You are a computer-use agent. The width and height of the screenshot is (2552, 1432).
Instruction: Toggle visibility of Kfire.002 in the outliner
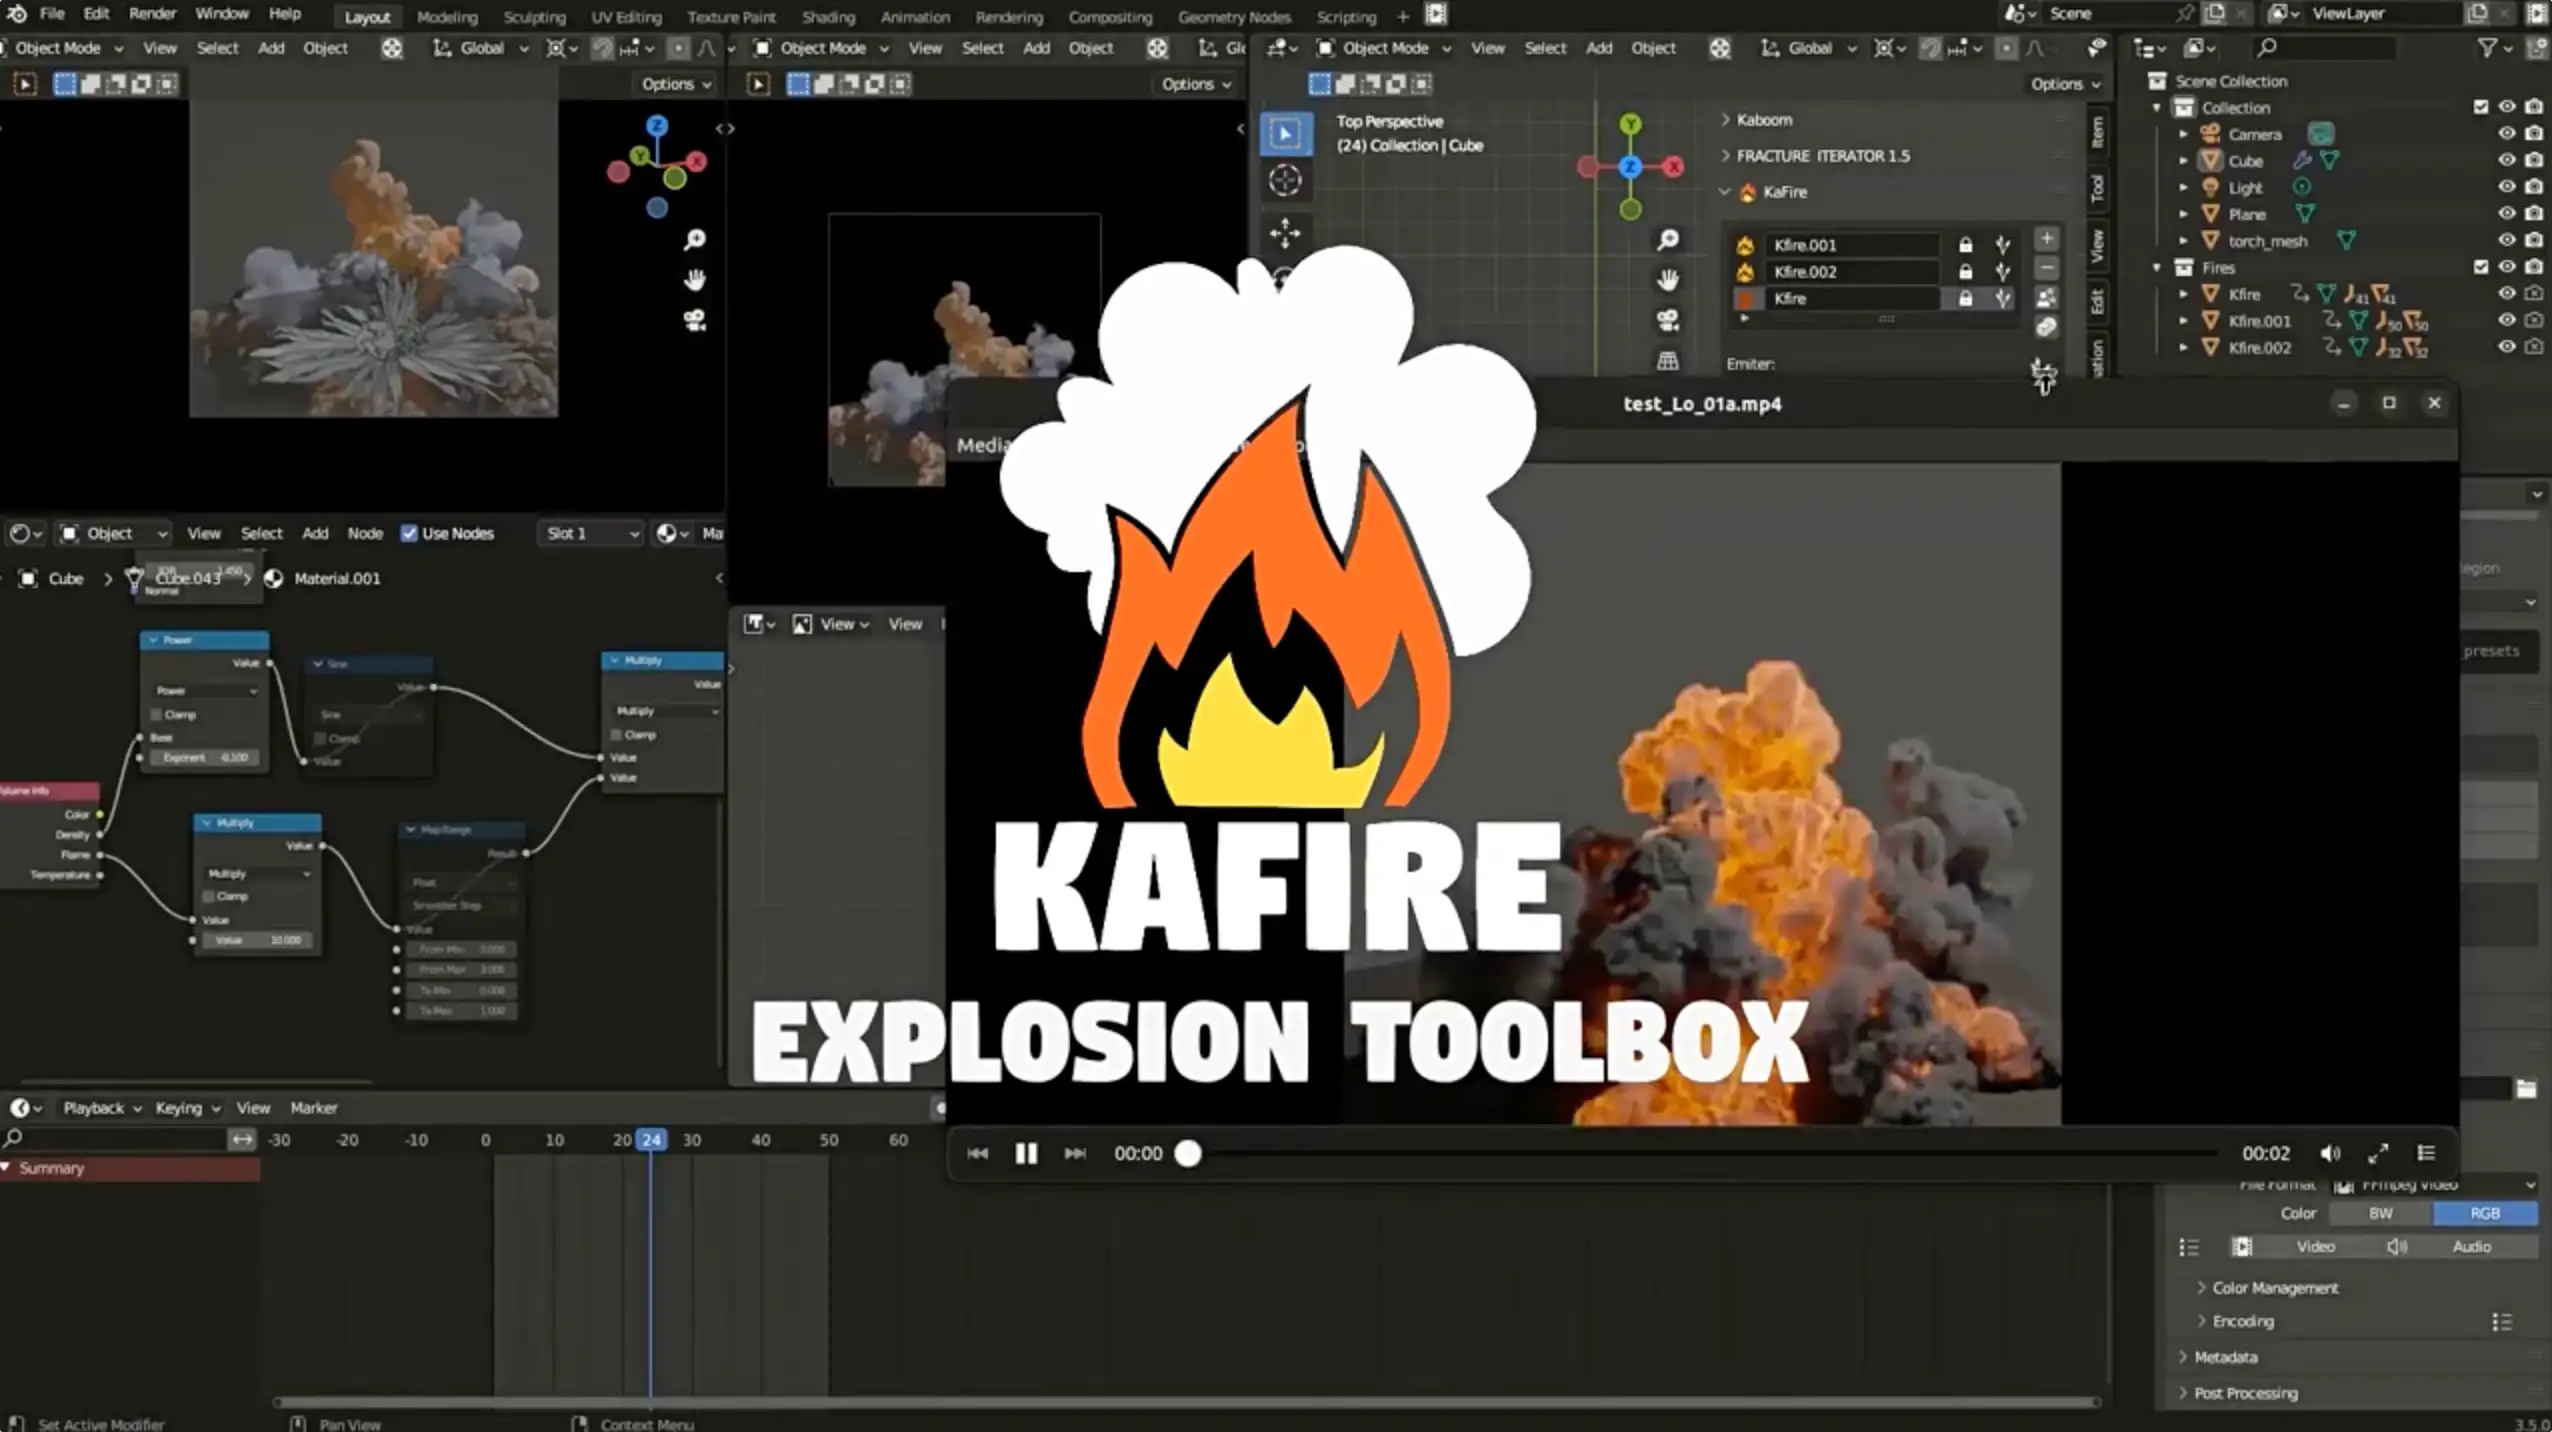[x=2506, y=347]
